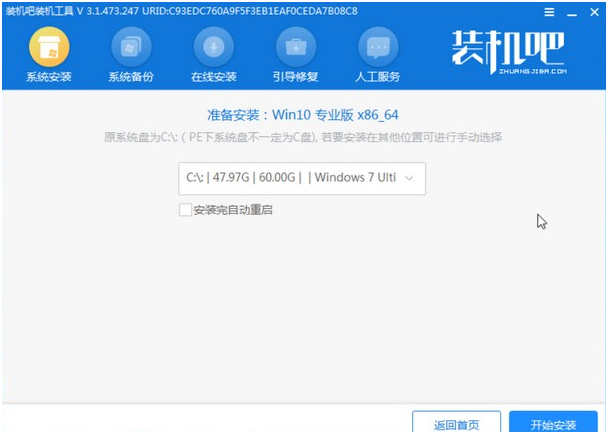
Task: Click the 人工服务 chat support icon
Action: (x=377, y=48)
